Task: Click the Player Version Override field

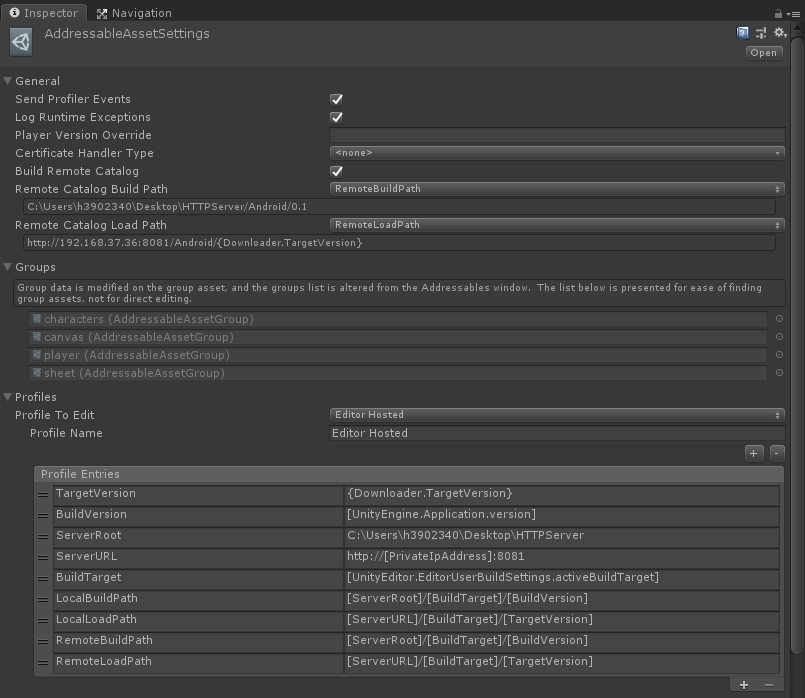Action: (x=557, y=135)
